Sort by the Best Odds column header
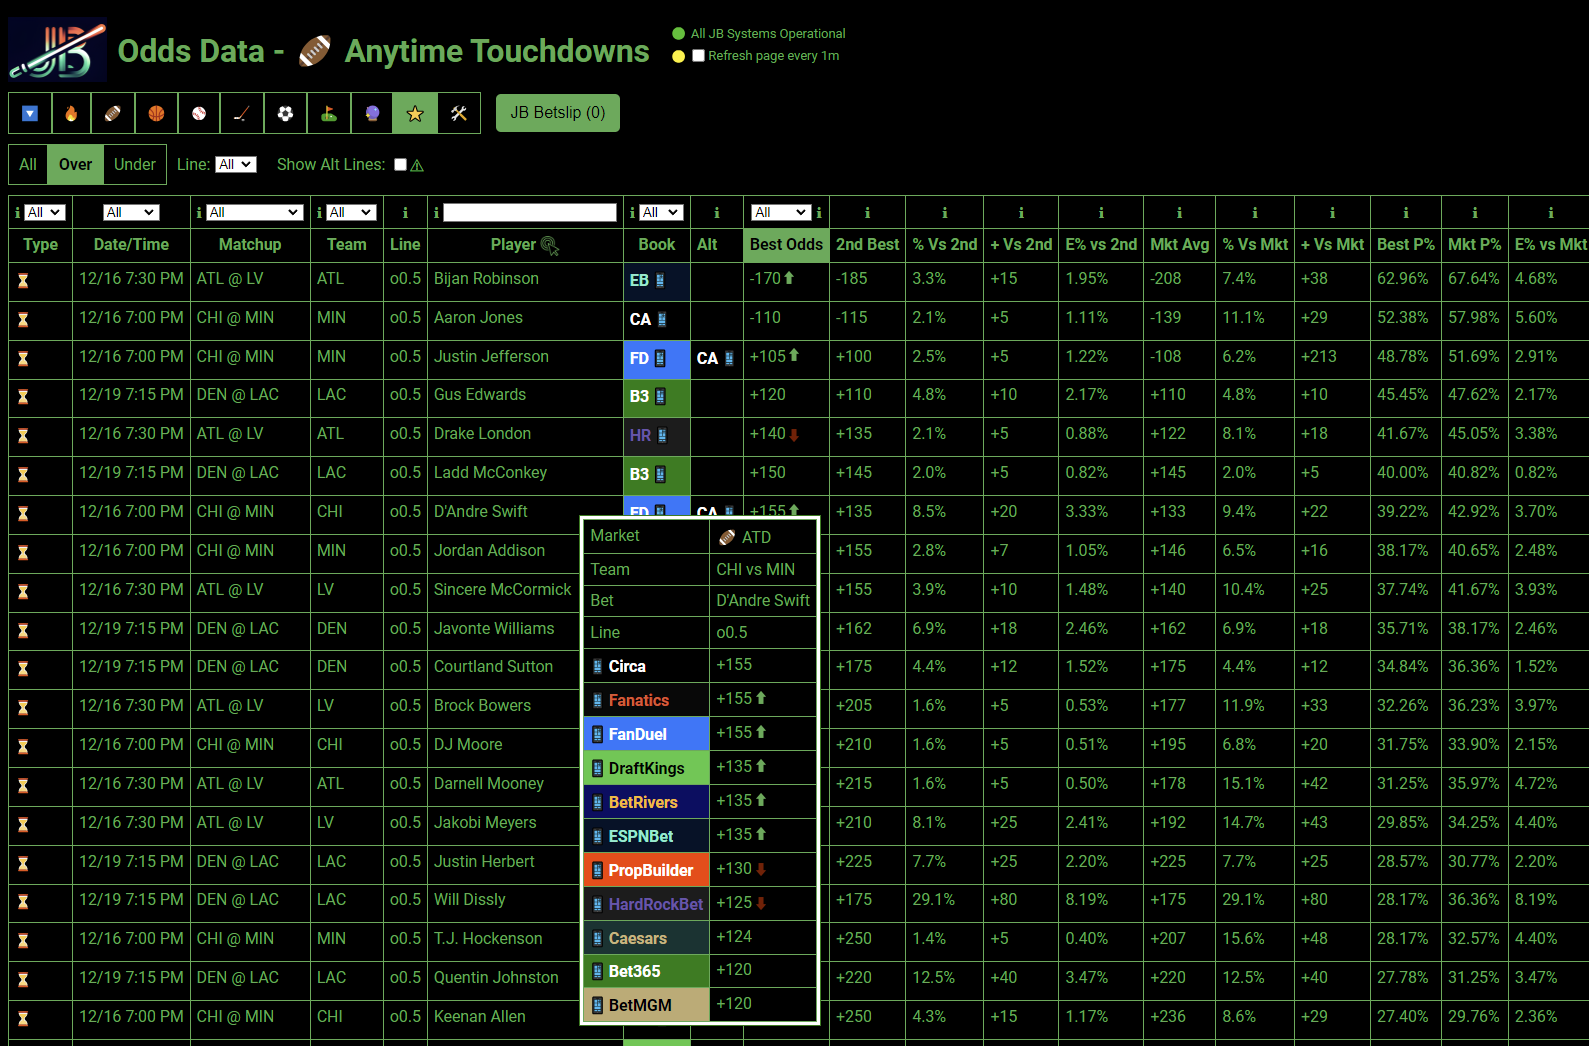Screen dimensions: 1589x1046 tap(786, 245)
